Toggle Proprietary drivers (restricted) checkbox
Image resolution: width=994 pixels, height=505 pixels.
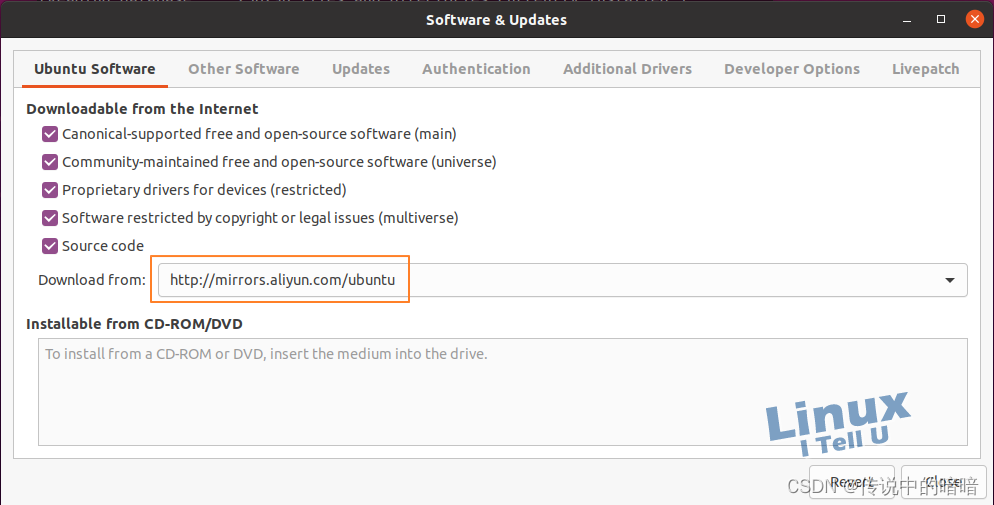[x=50, y=190]
